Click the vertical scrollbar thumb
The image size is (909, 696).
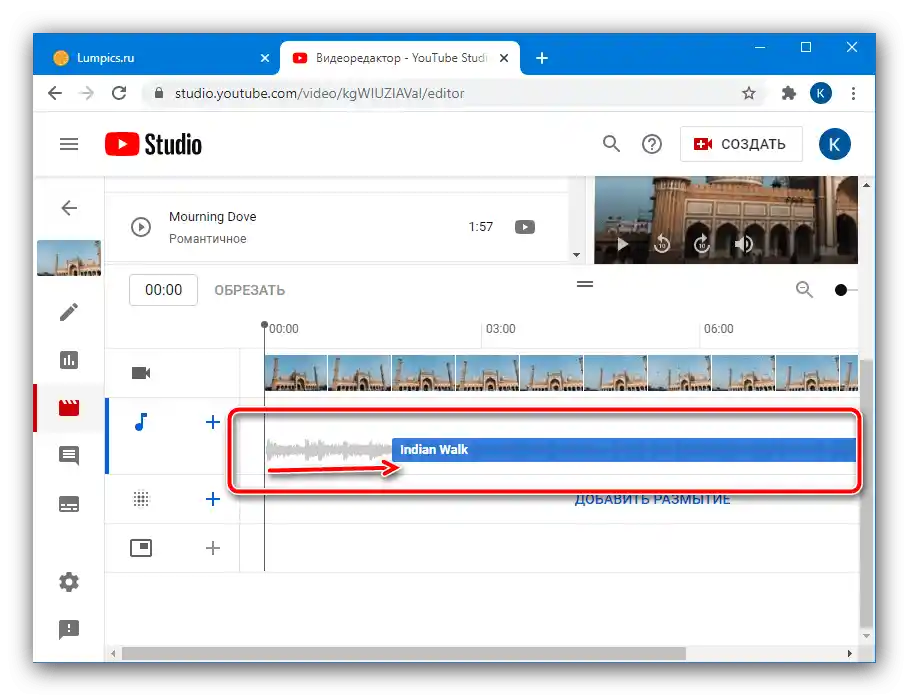866,493
